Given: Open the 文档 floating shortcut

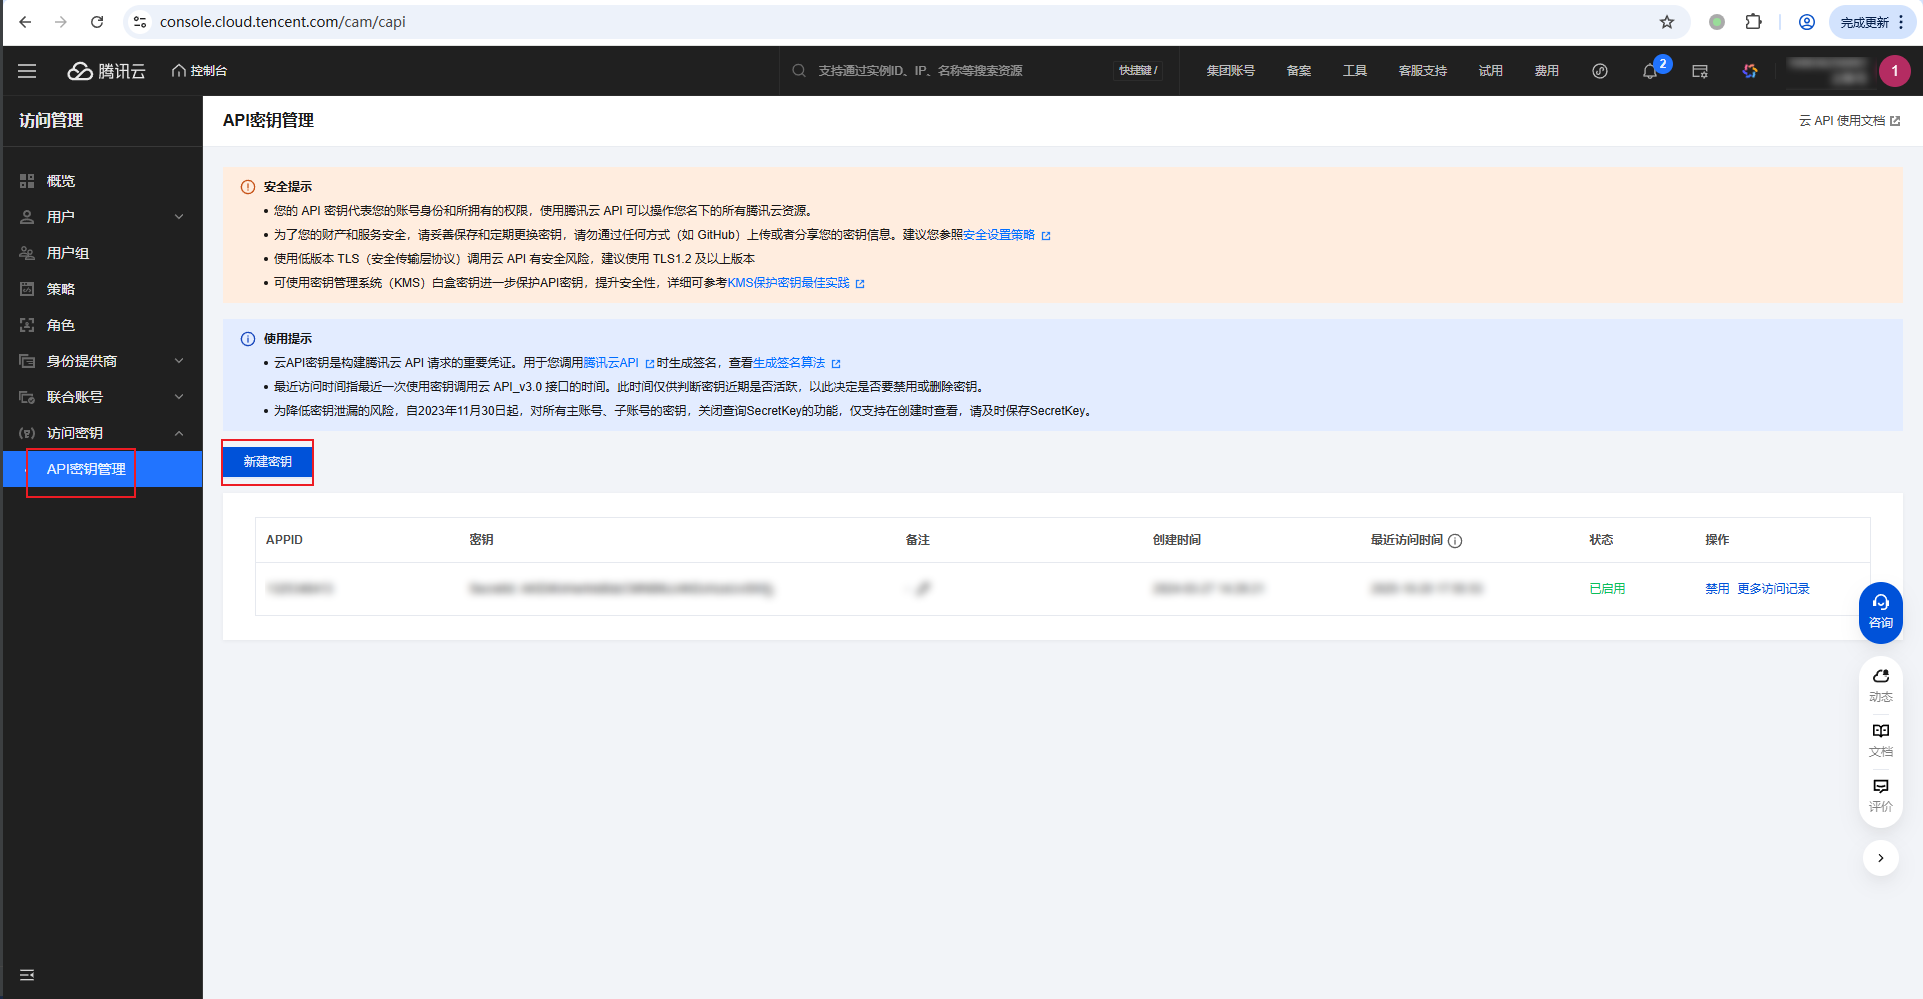Looking at the screenshot, I should click(1881, 740).
